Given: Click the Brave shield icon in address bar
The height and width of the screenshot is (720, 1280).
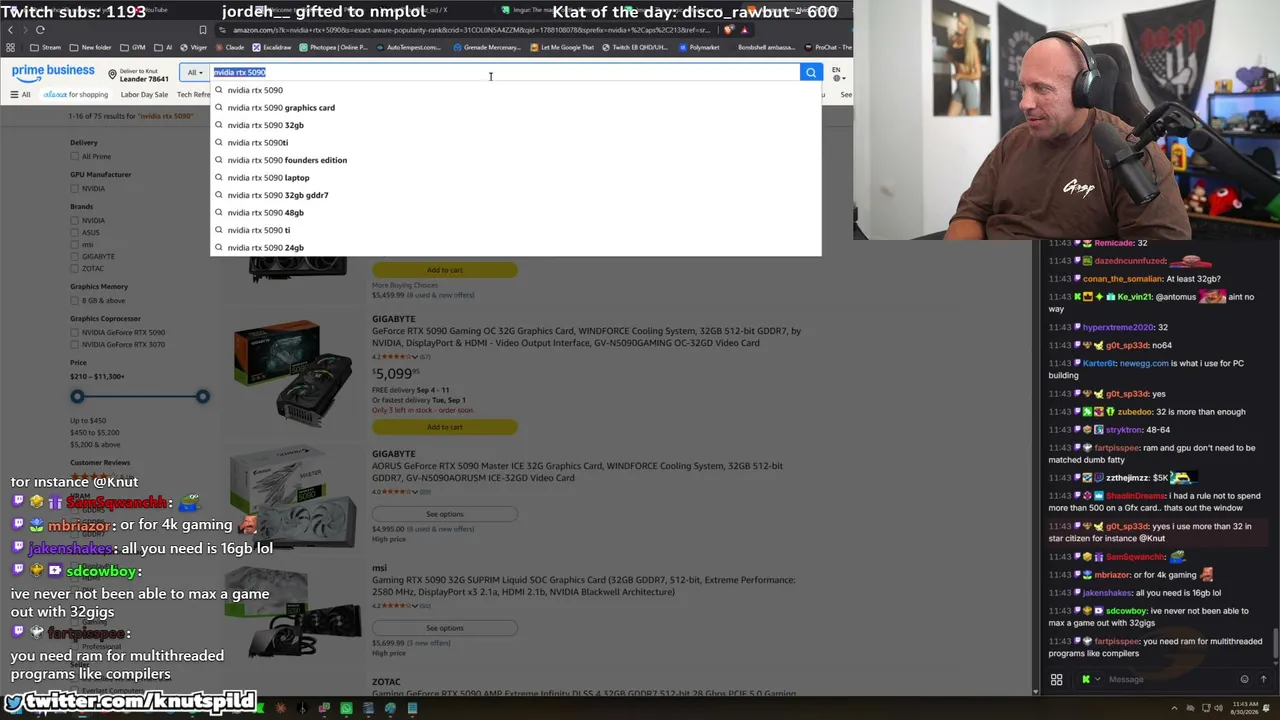Looking at the screenshot, I should (729, 30).
